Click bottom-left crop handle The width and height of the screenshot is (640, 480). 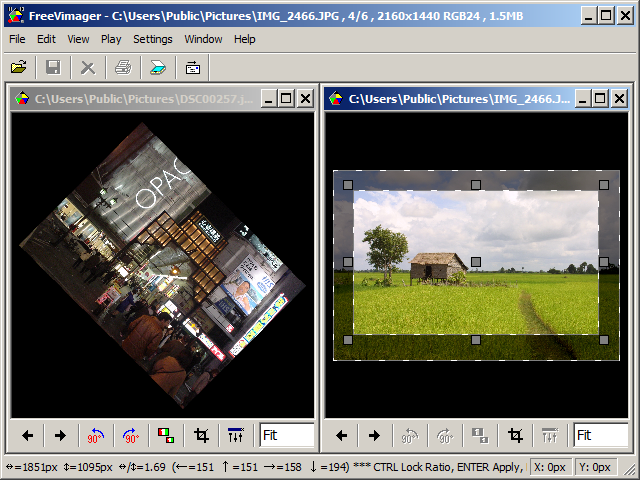[348, 340]
